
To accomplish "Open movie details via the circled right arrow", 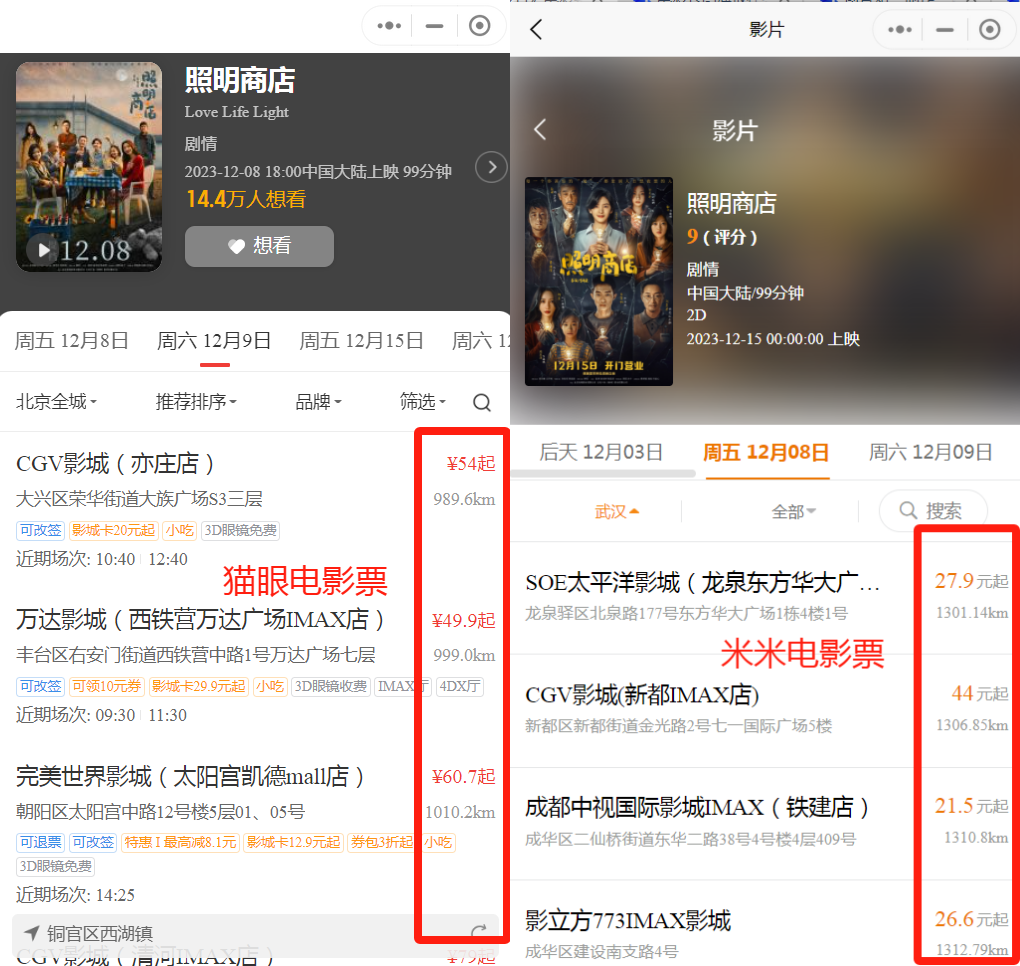I will coord(491,167).
